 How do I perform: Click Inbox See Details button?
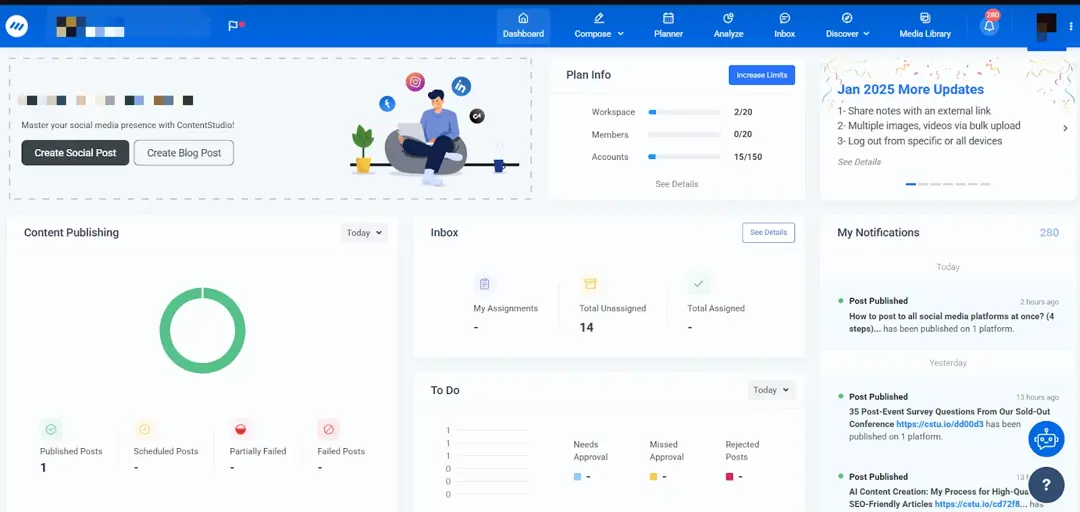(x=768, y=233)
